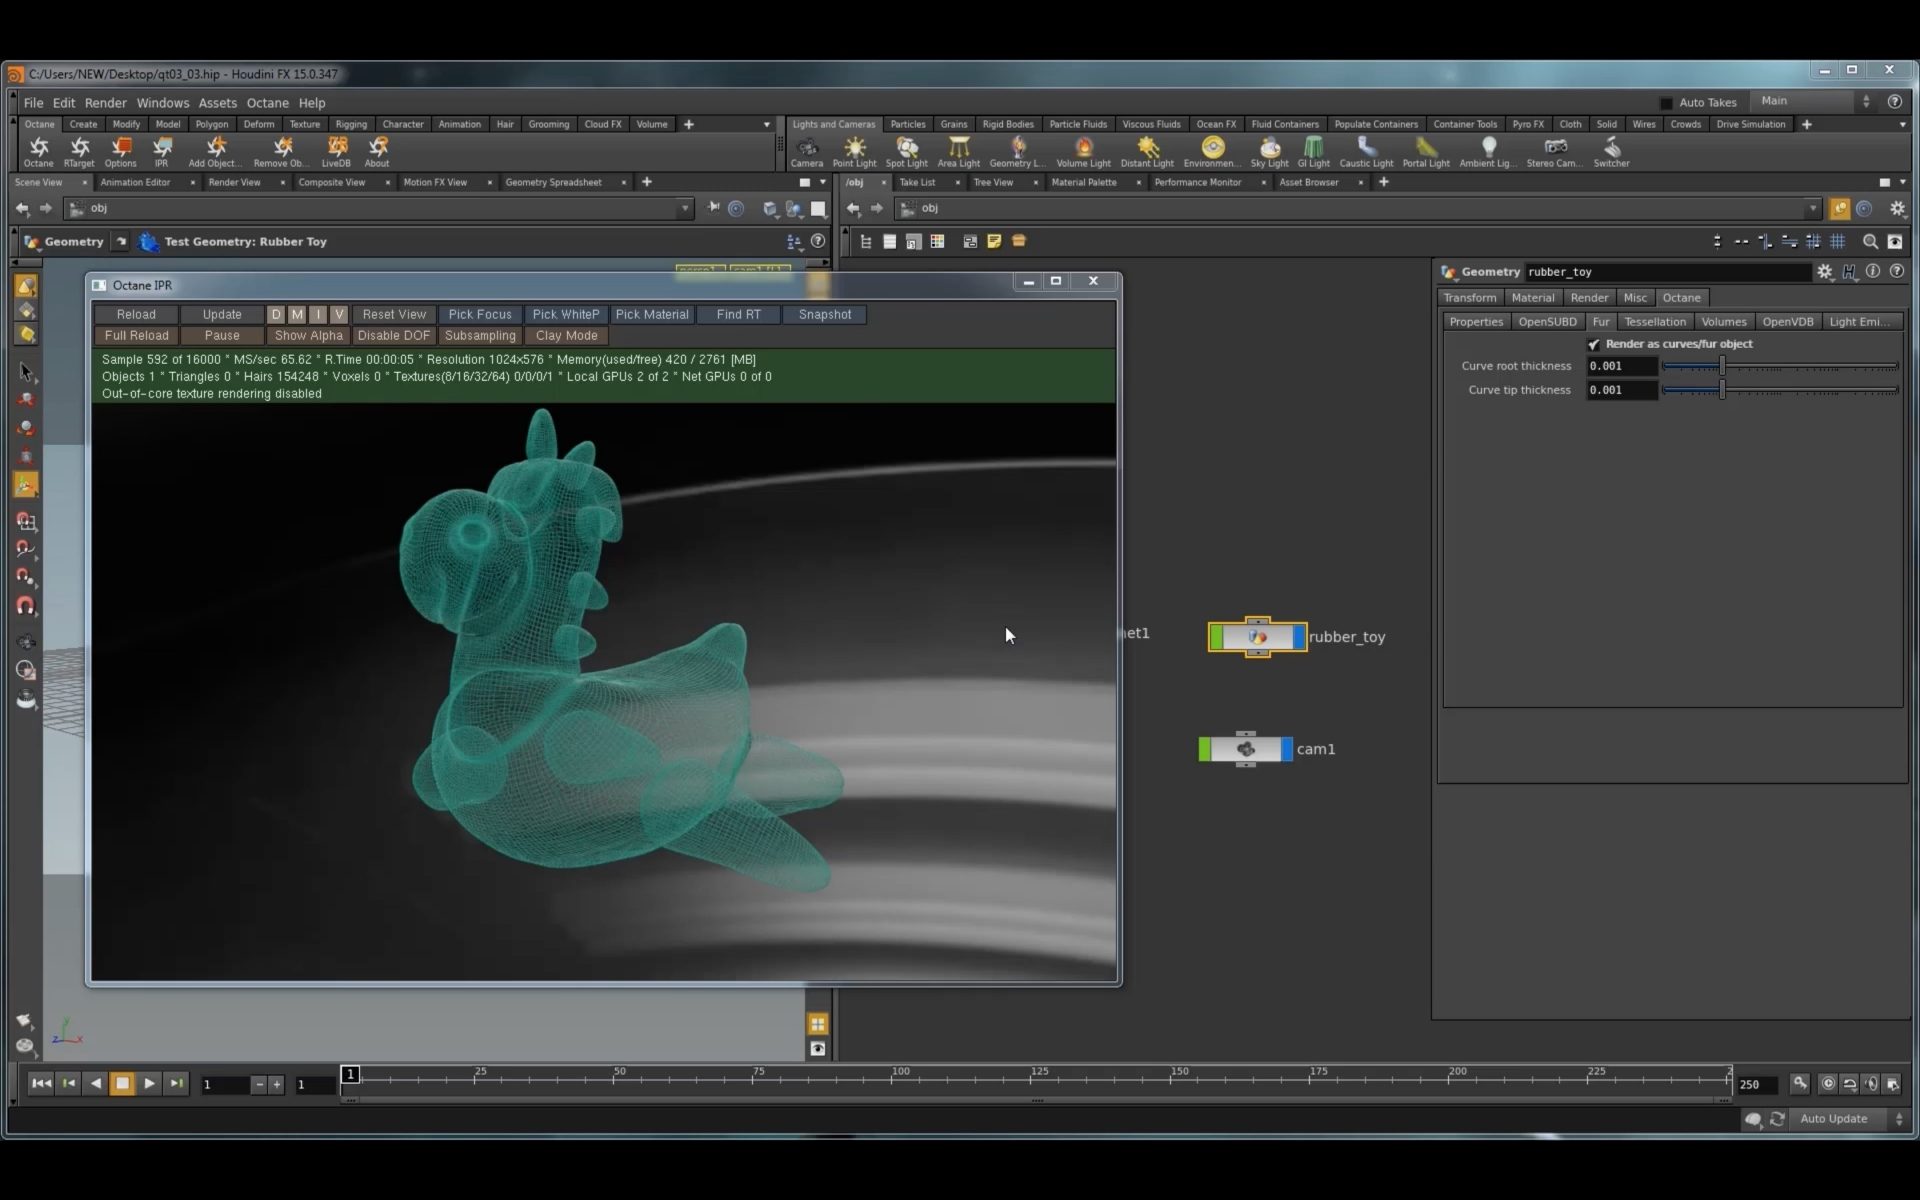Open right pane tab options arrow
The width and height of the screenshot is (1920, 1200).
(x=1902, y=182)
